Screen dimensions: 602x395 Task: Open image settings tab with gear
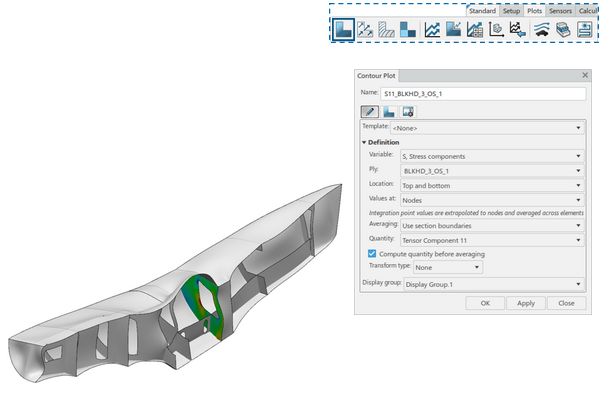[408, 112]
